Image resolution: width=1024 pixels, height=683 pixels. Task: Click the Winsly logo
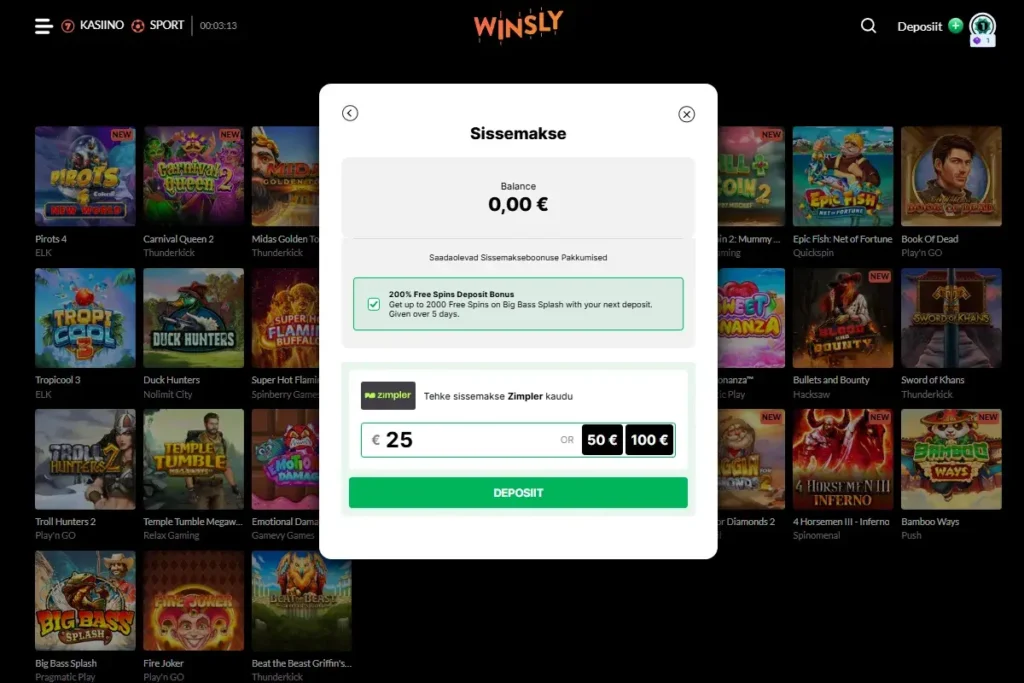click(x=518, y=26)
